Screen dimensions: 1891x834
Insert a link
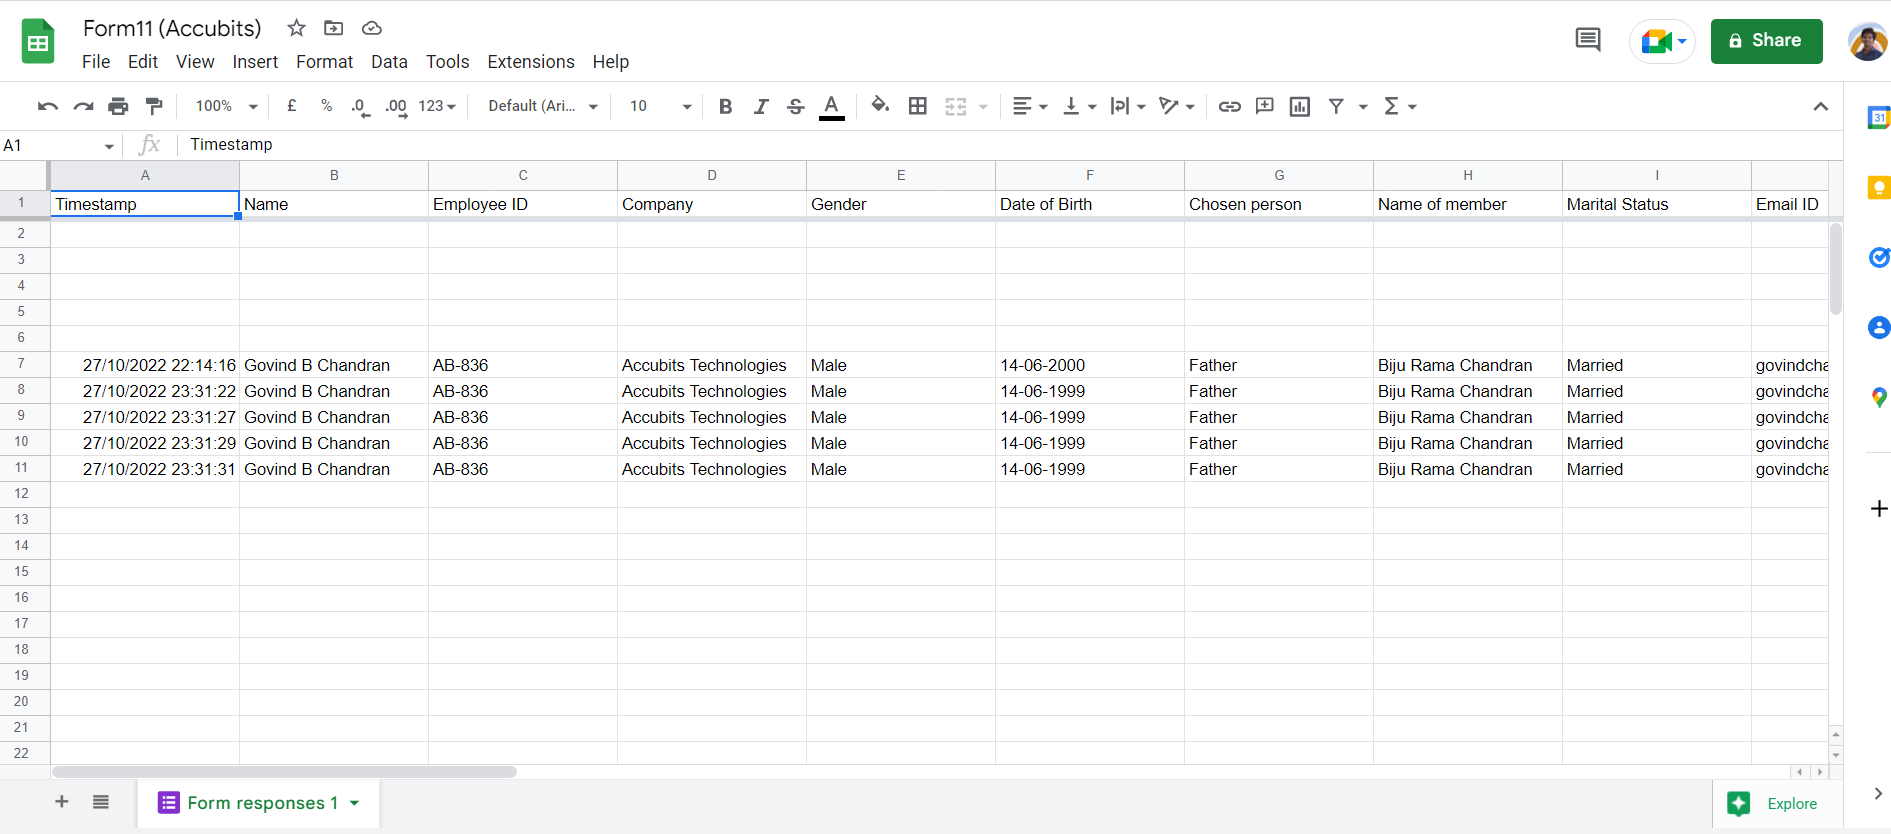pos(1230,106)
